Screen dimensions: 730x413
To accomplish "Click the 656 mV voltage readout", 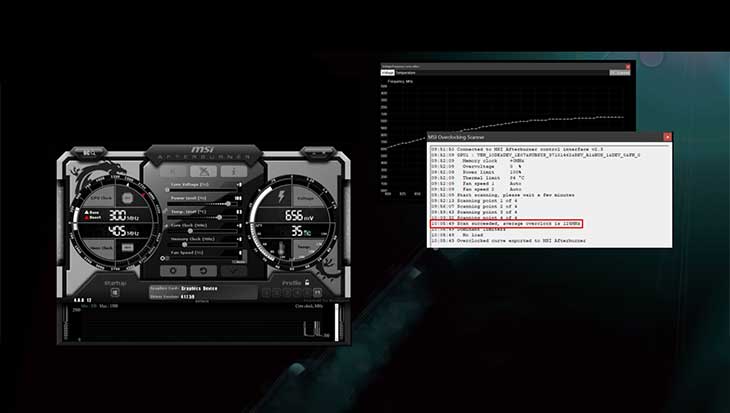I will click(x=299, y=216).
